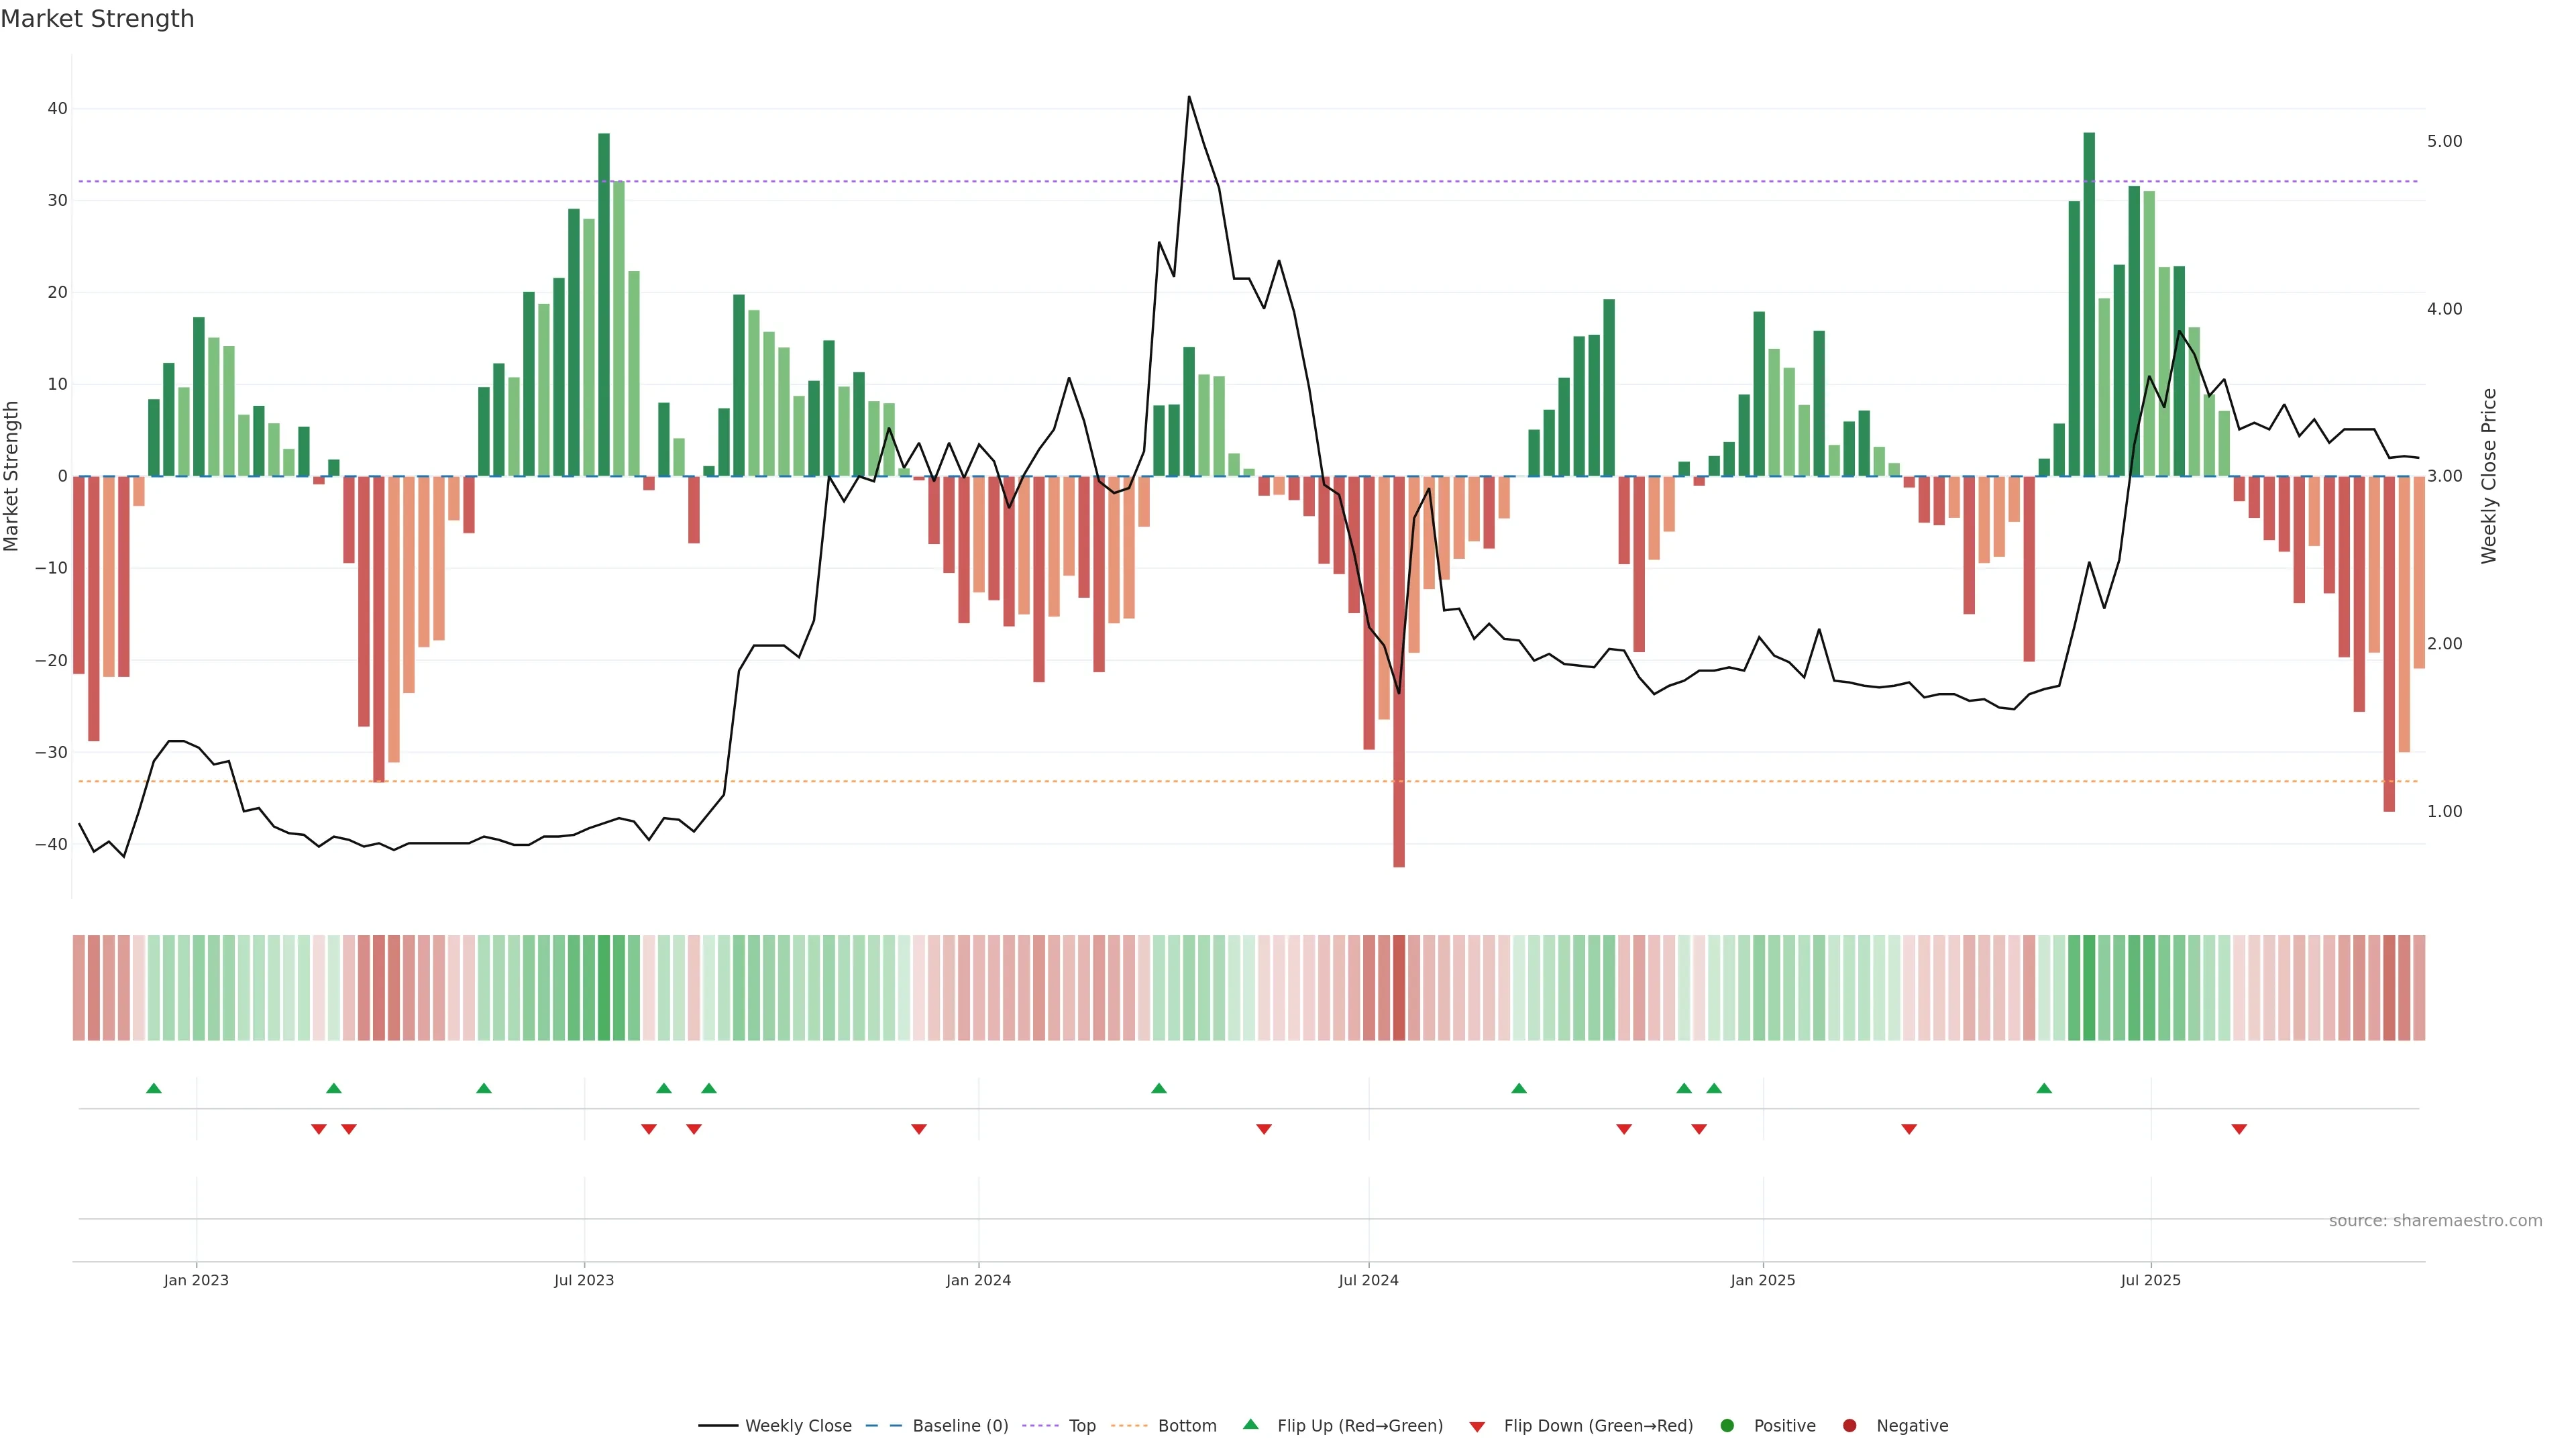Click the weekly close line's highest peak
2576x1449 pixels.
point(1189,98)
